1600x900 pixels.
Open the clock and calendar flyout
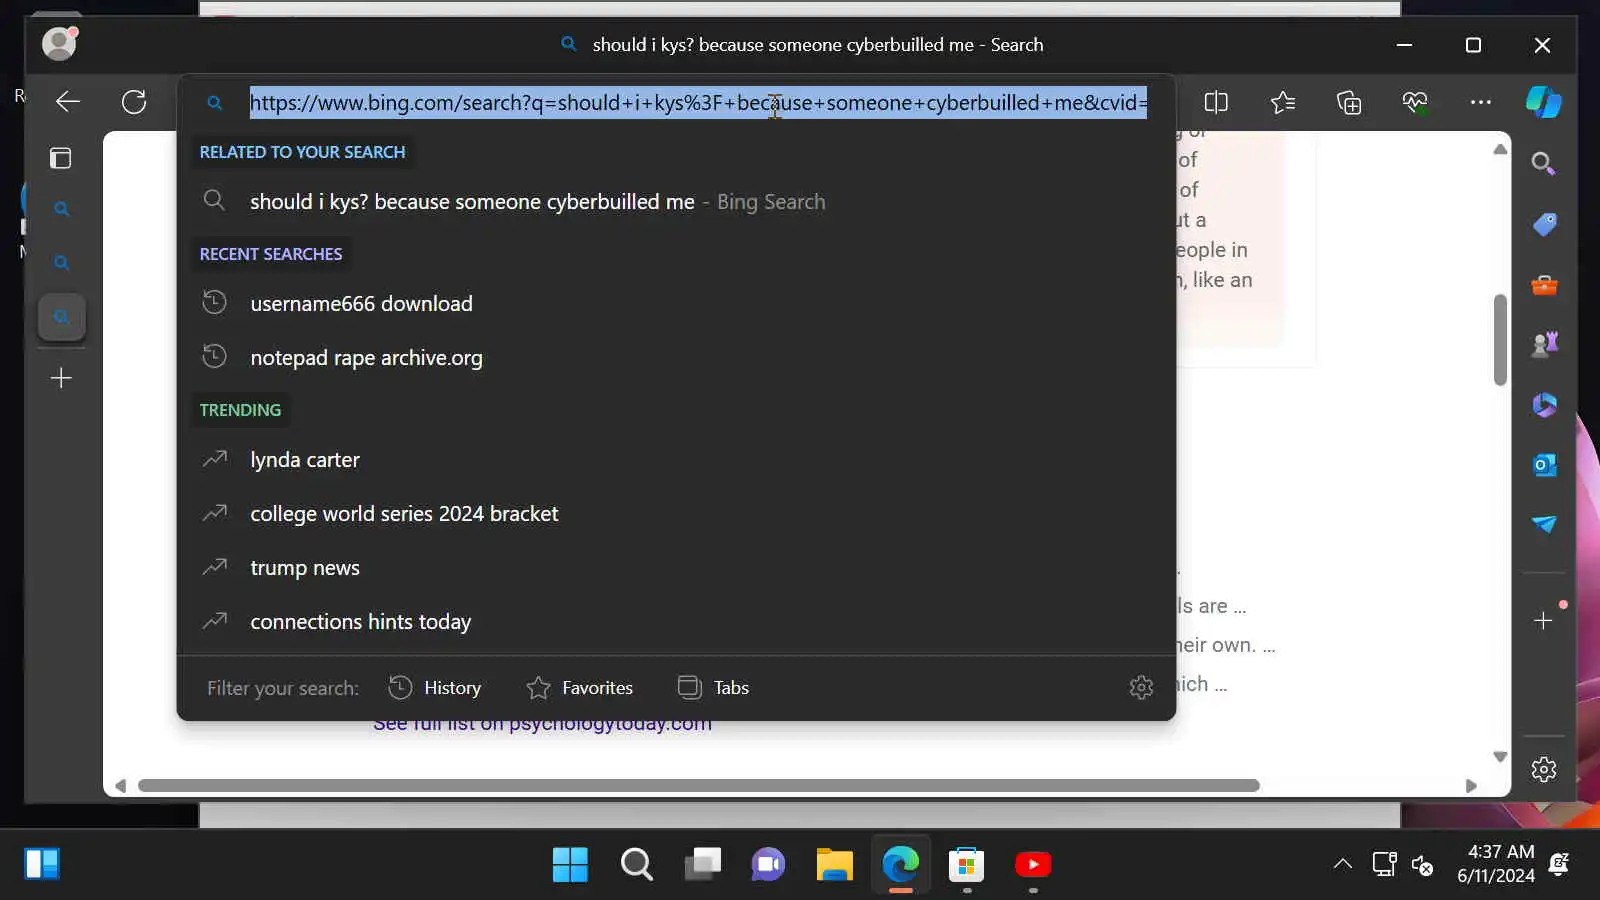(x=1496, y=864)
